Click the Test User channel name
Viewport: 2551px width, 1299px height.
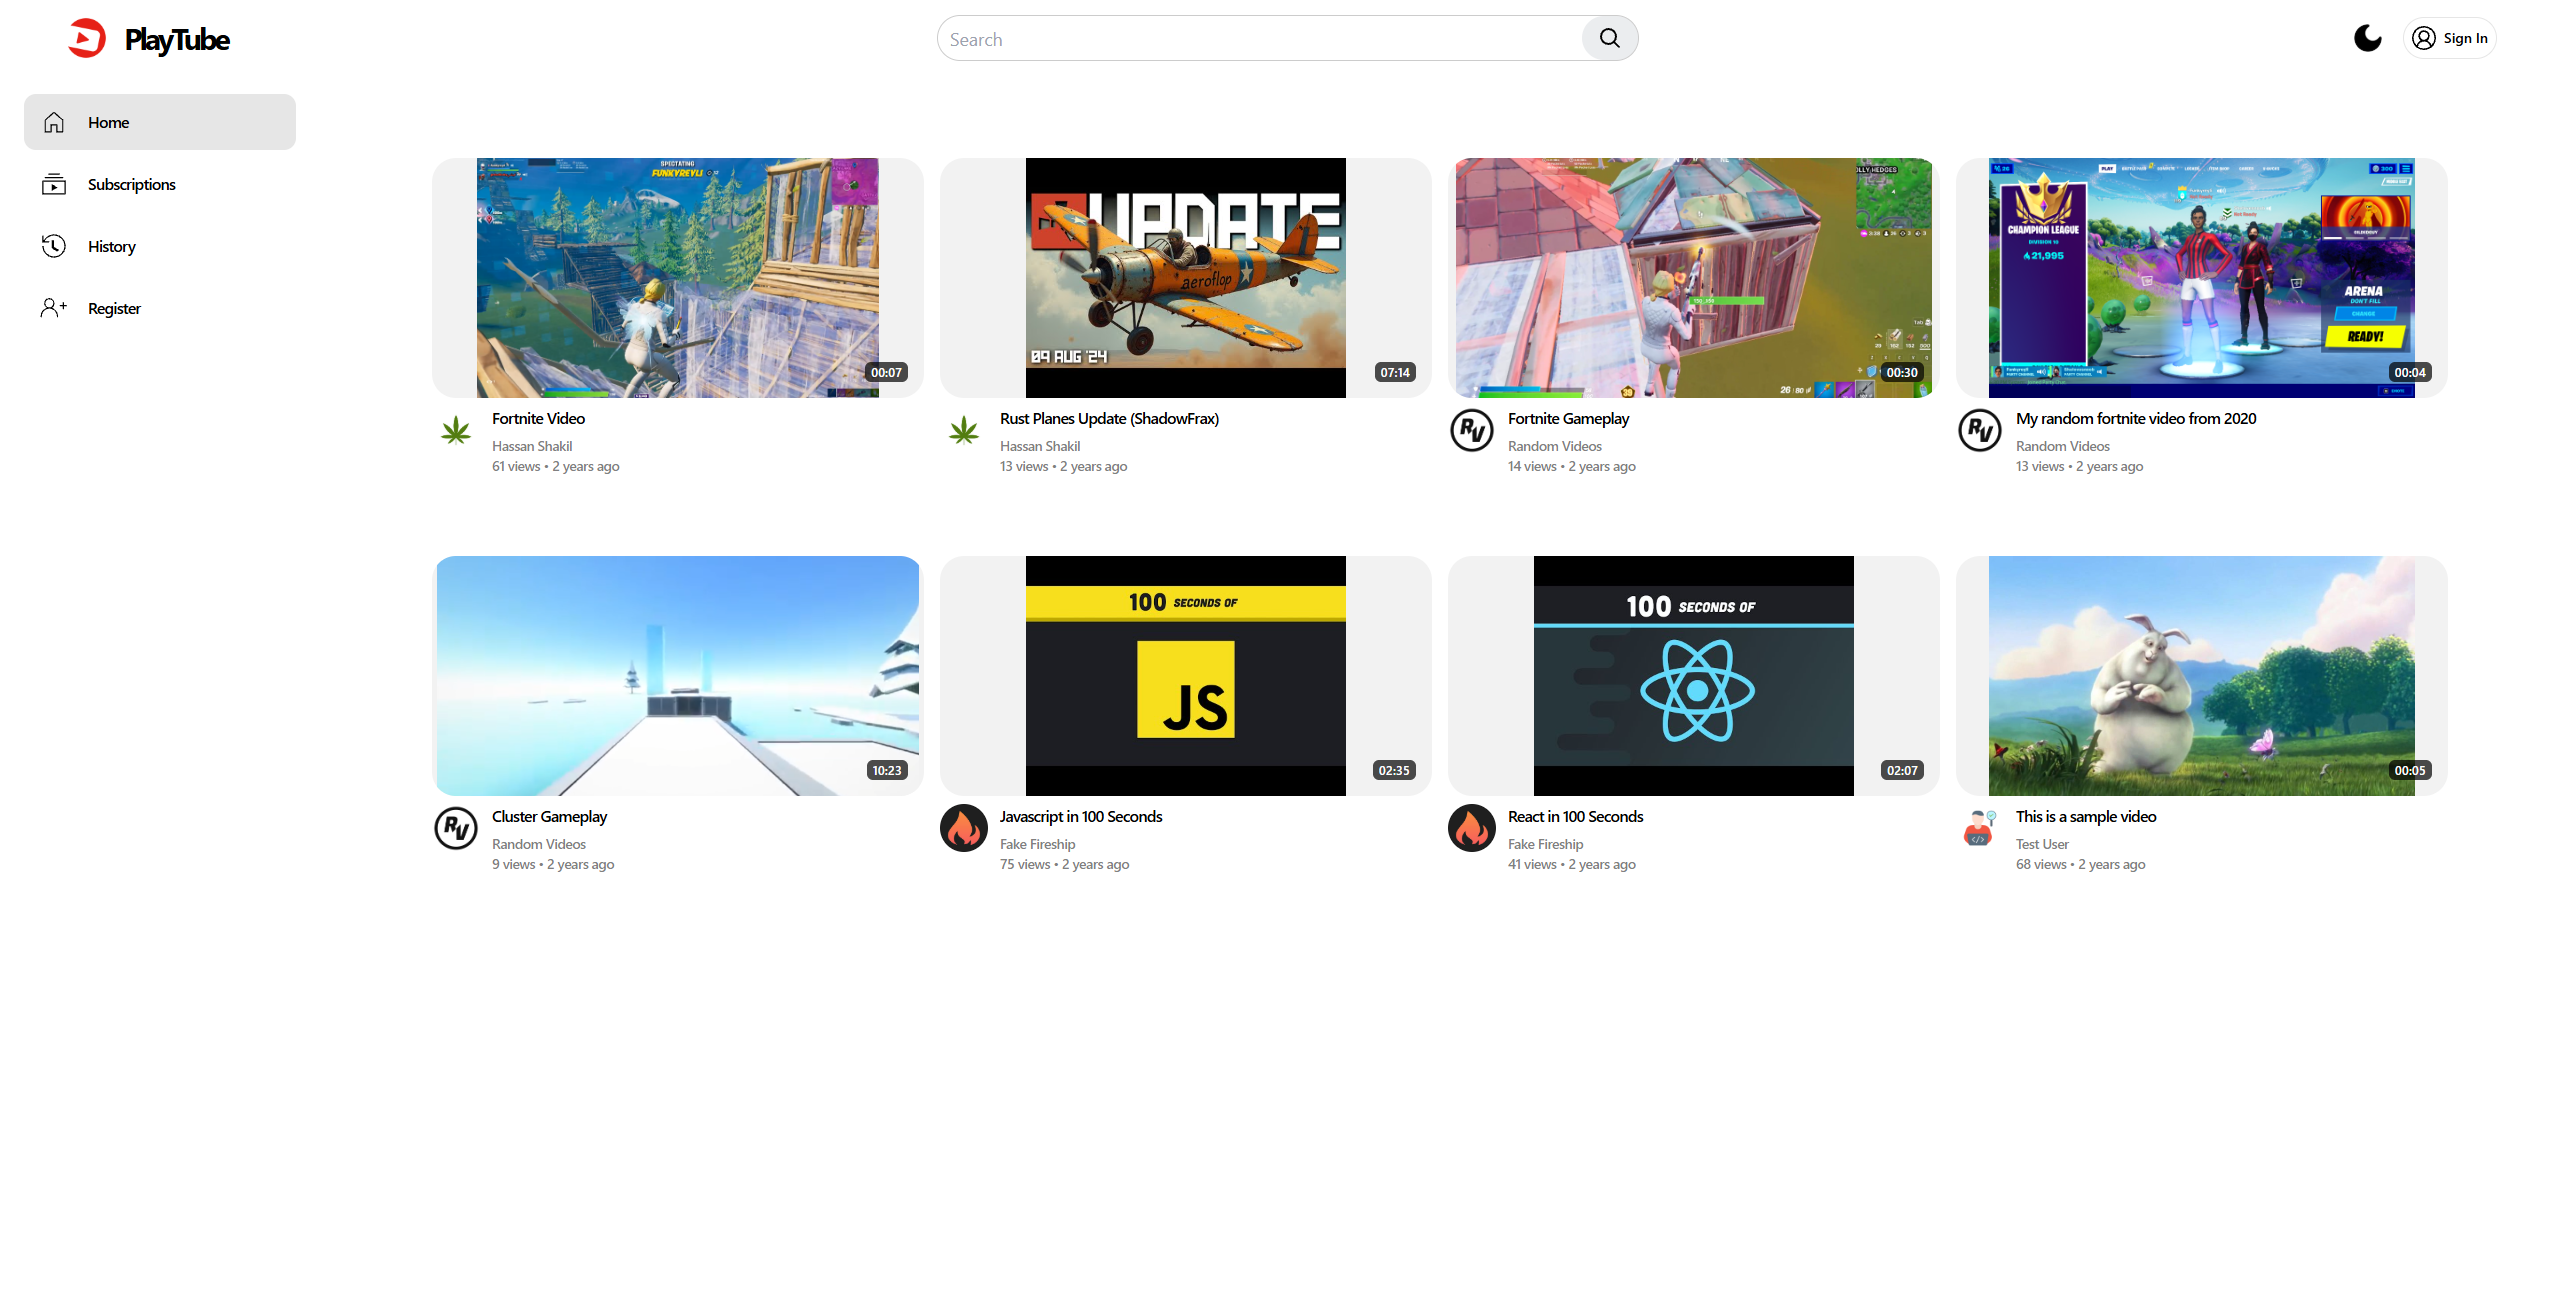pos(2042,844)
